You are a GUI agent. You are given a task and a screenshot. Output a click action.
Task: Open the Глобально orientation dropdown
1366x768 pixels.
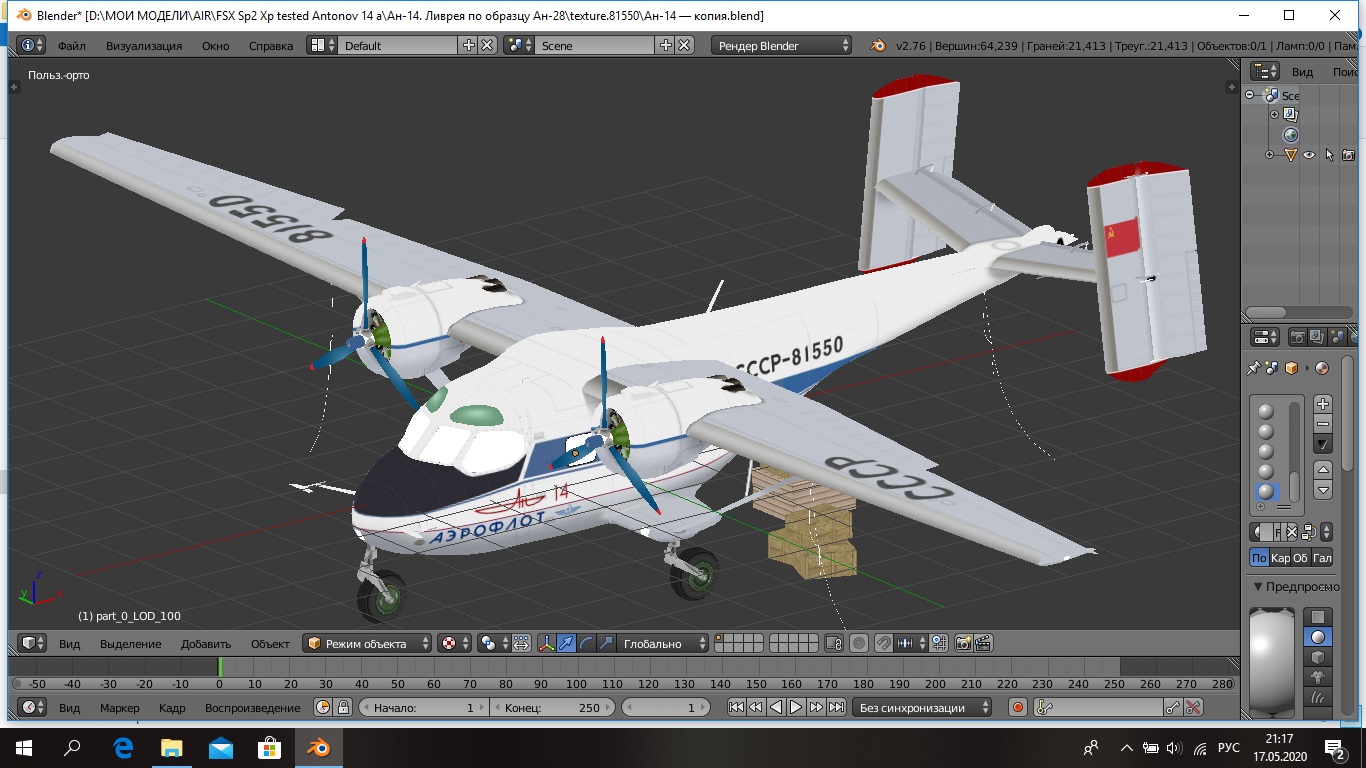pyautogui.click(x=663, y=643)
